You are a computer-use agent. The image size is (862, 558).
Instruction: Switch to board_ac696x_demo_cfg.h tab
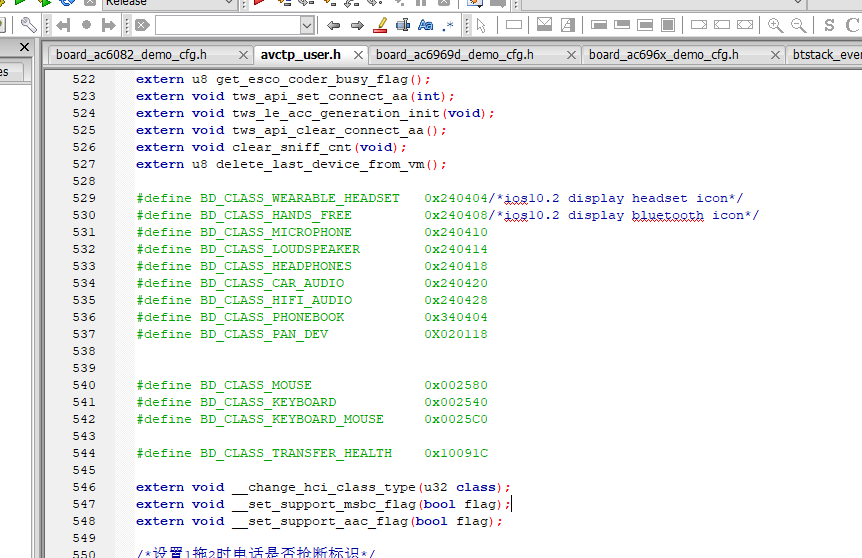tap(664, 54)
